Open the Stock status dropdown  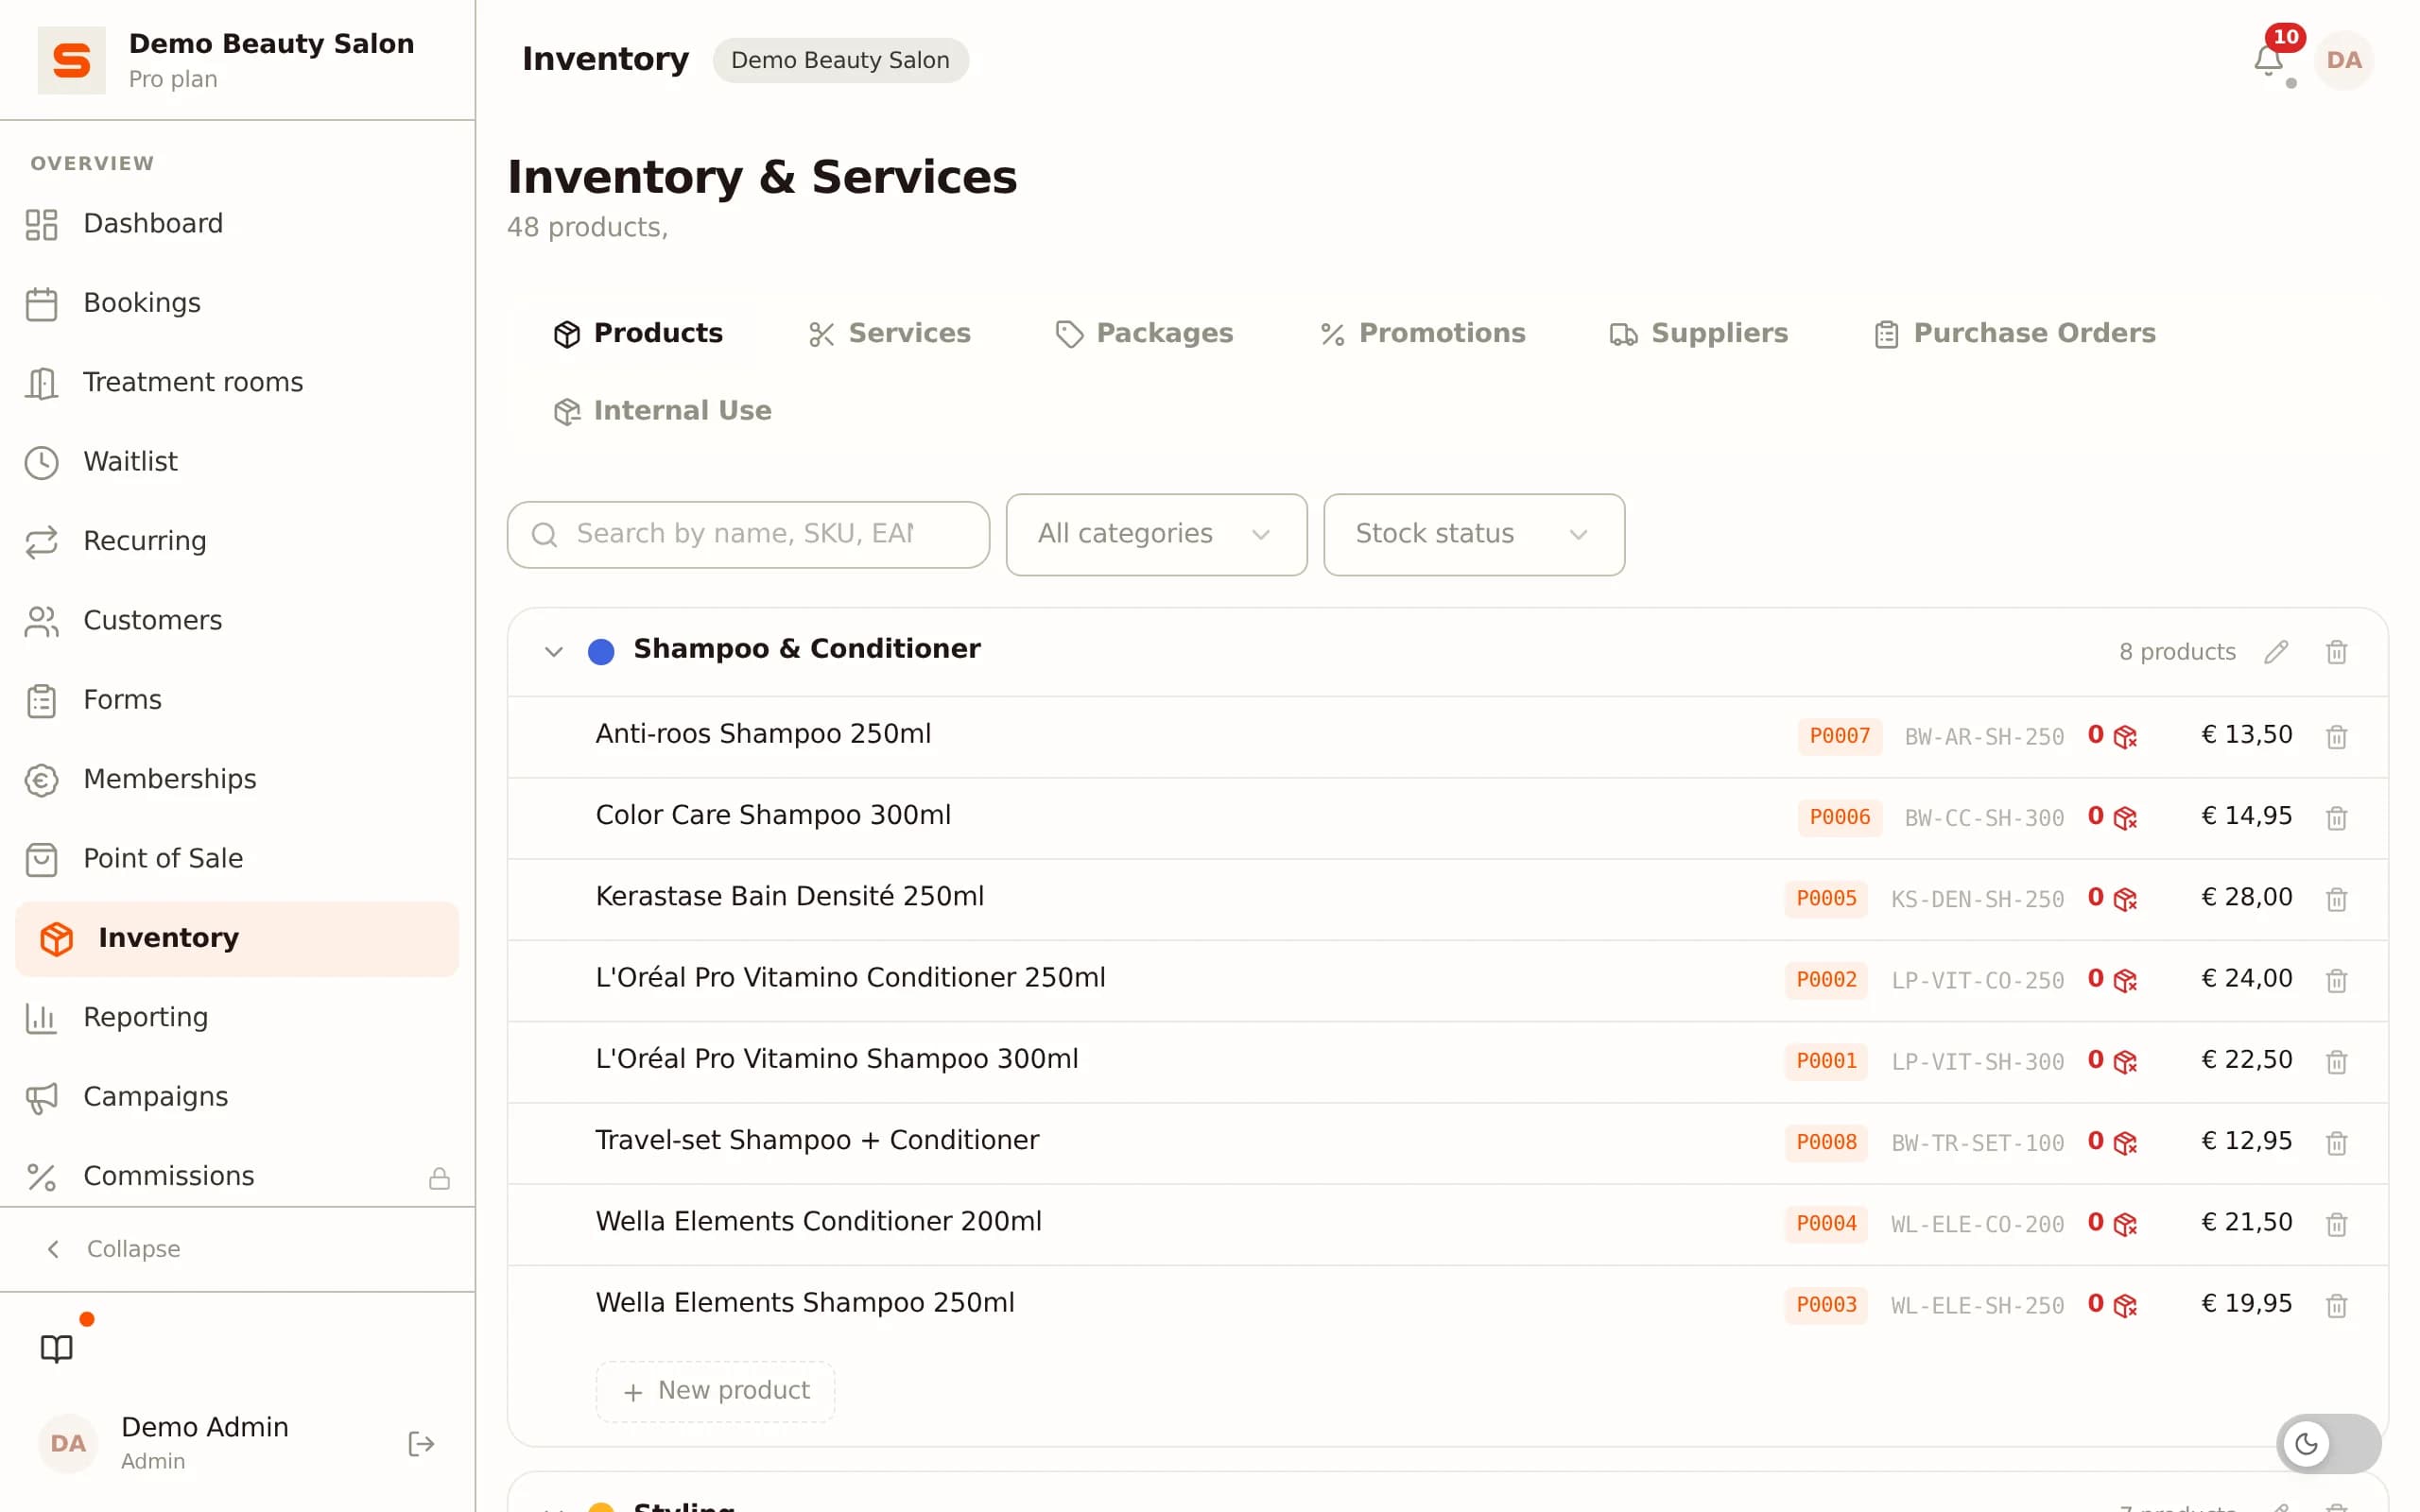[1473, 534]
